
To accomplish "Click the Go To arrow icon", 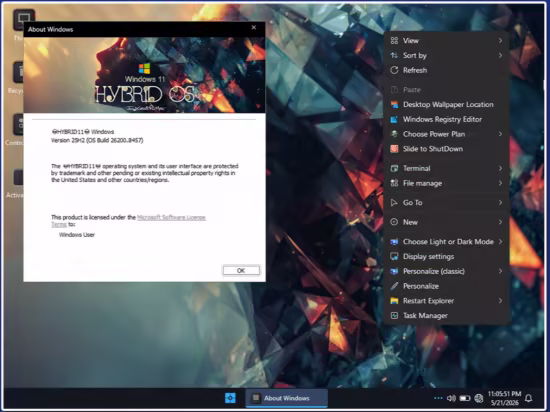I will point(394,202).
